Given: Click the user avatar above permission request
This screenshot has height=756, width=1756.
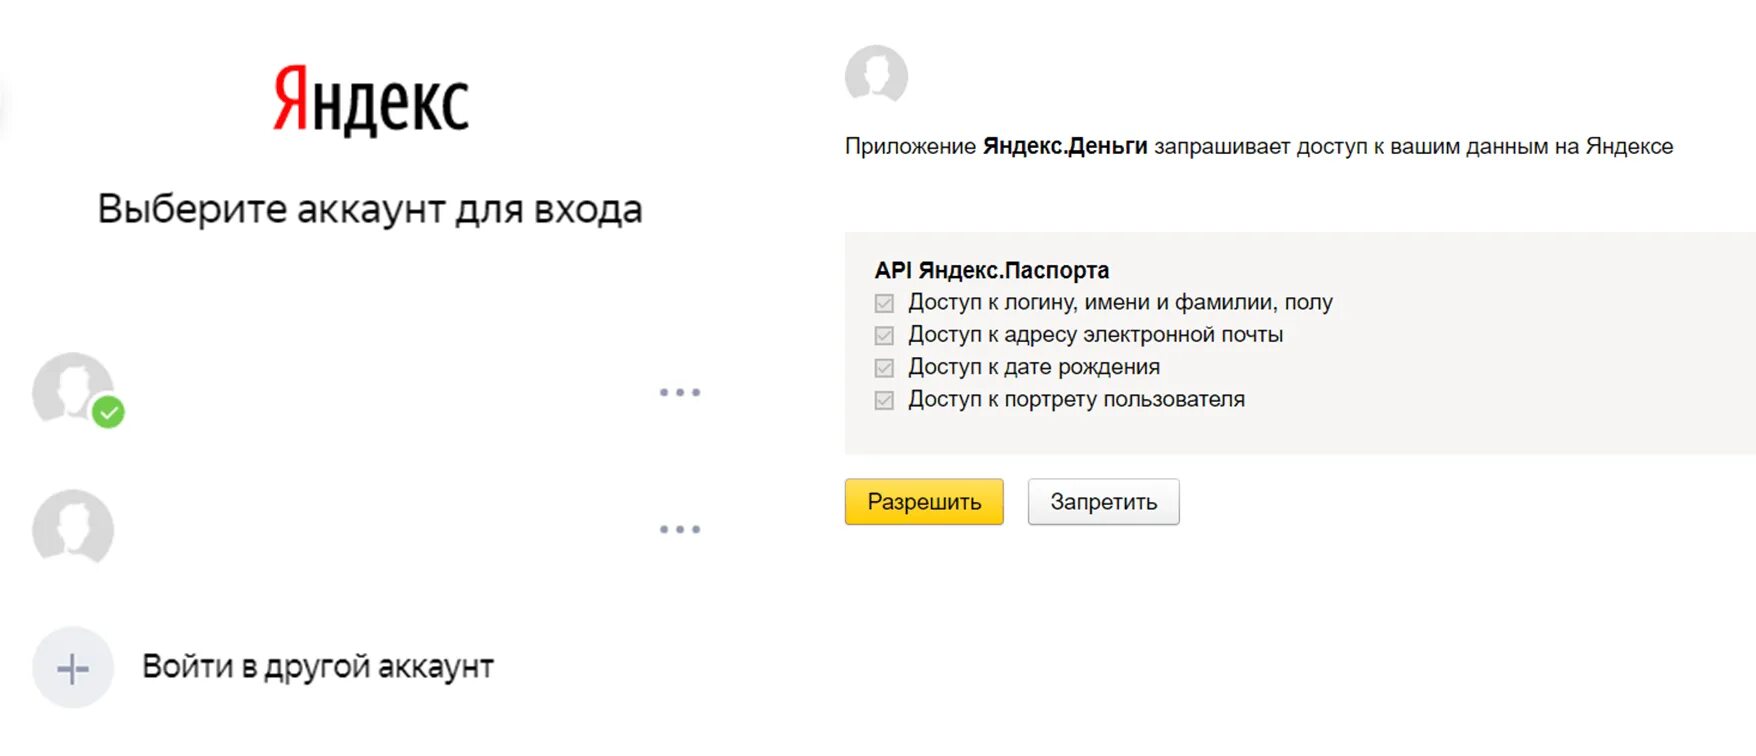Looking at the screenshot, I should coord(876,74).
